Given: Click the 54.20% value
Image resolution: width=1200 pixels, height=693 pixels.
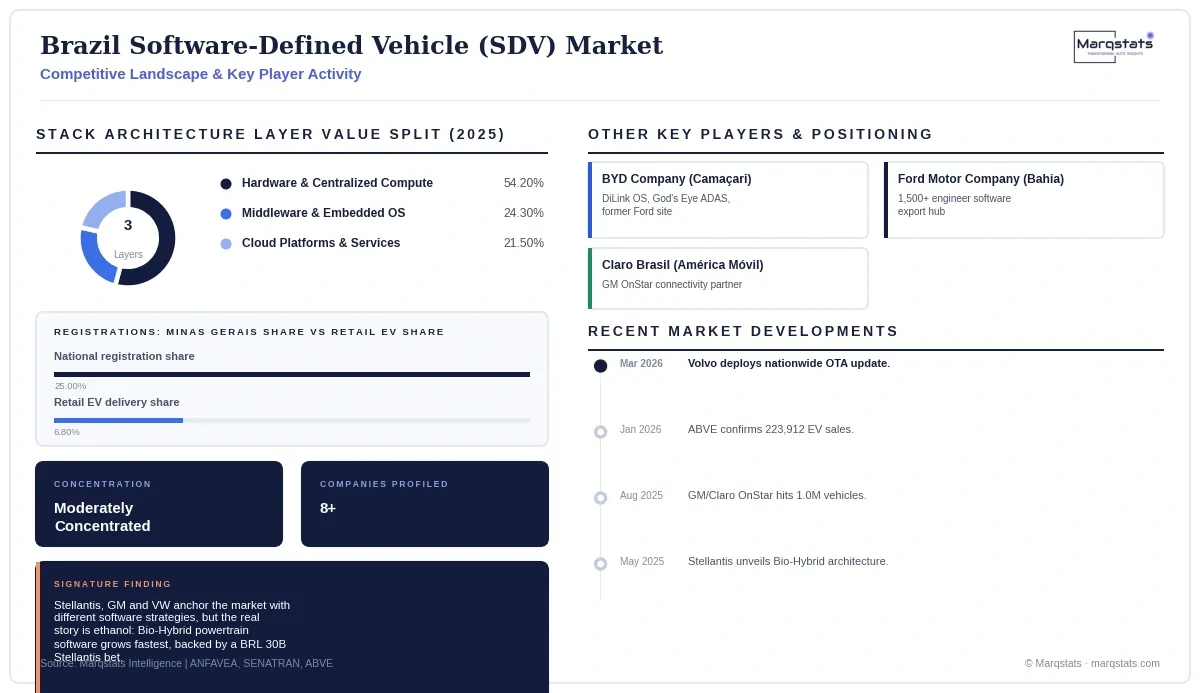Looking at the screenshot, I should [x=524, y=183].
